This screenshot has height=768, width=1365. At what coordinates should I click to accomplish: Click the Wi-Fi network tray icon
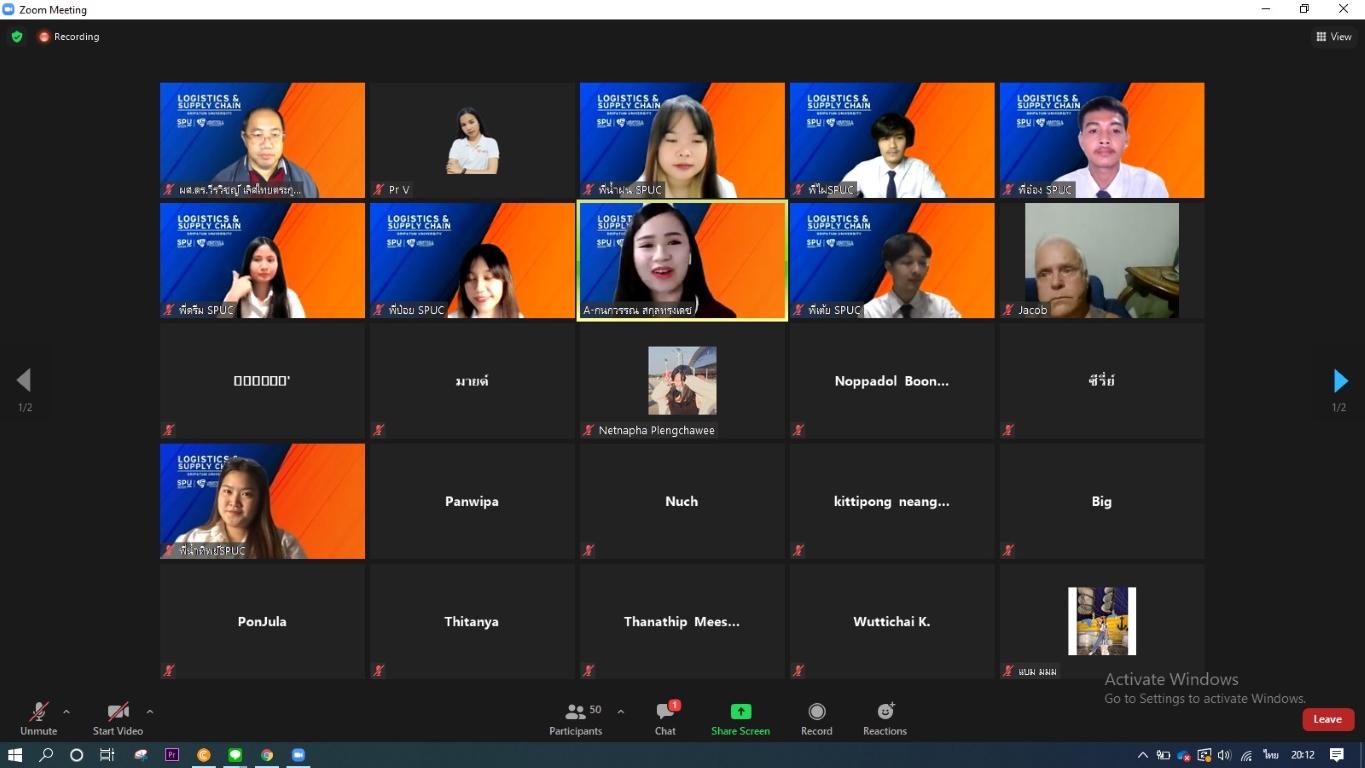tap(1246, 755)
